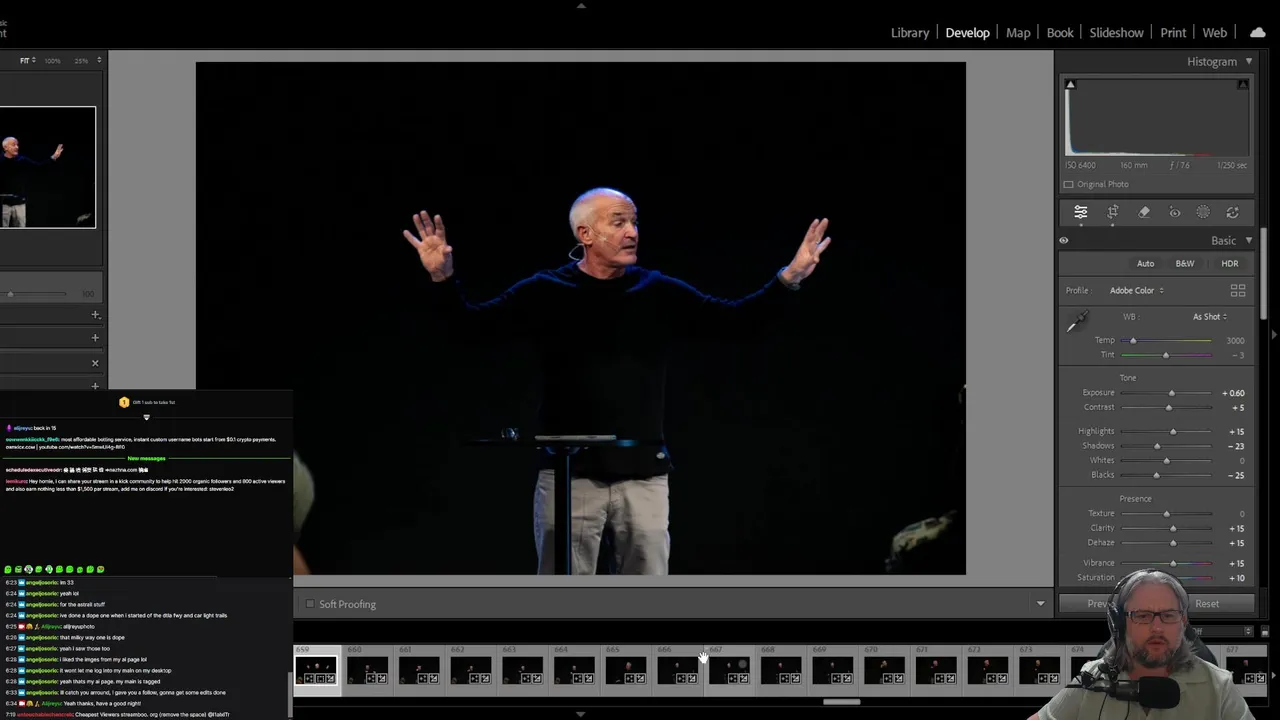The image size is (1280, 720).
Task: Click the Blacks slider handle
Action: click(x=1156, y=475)
